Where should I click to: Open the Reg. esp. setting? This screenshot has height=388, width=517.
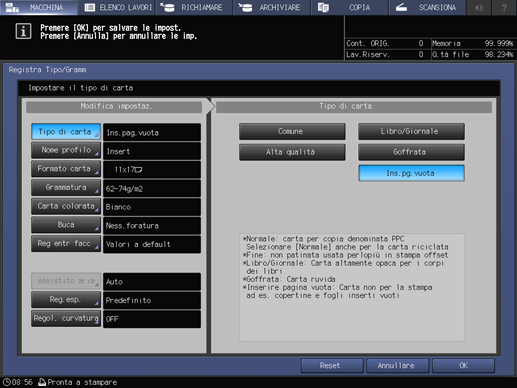66,300
